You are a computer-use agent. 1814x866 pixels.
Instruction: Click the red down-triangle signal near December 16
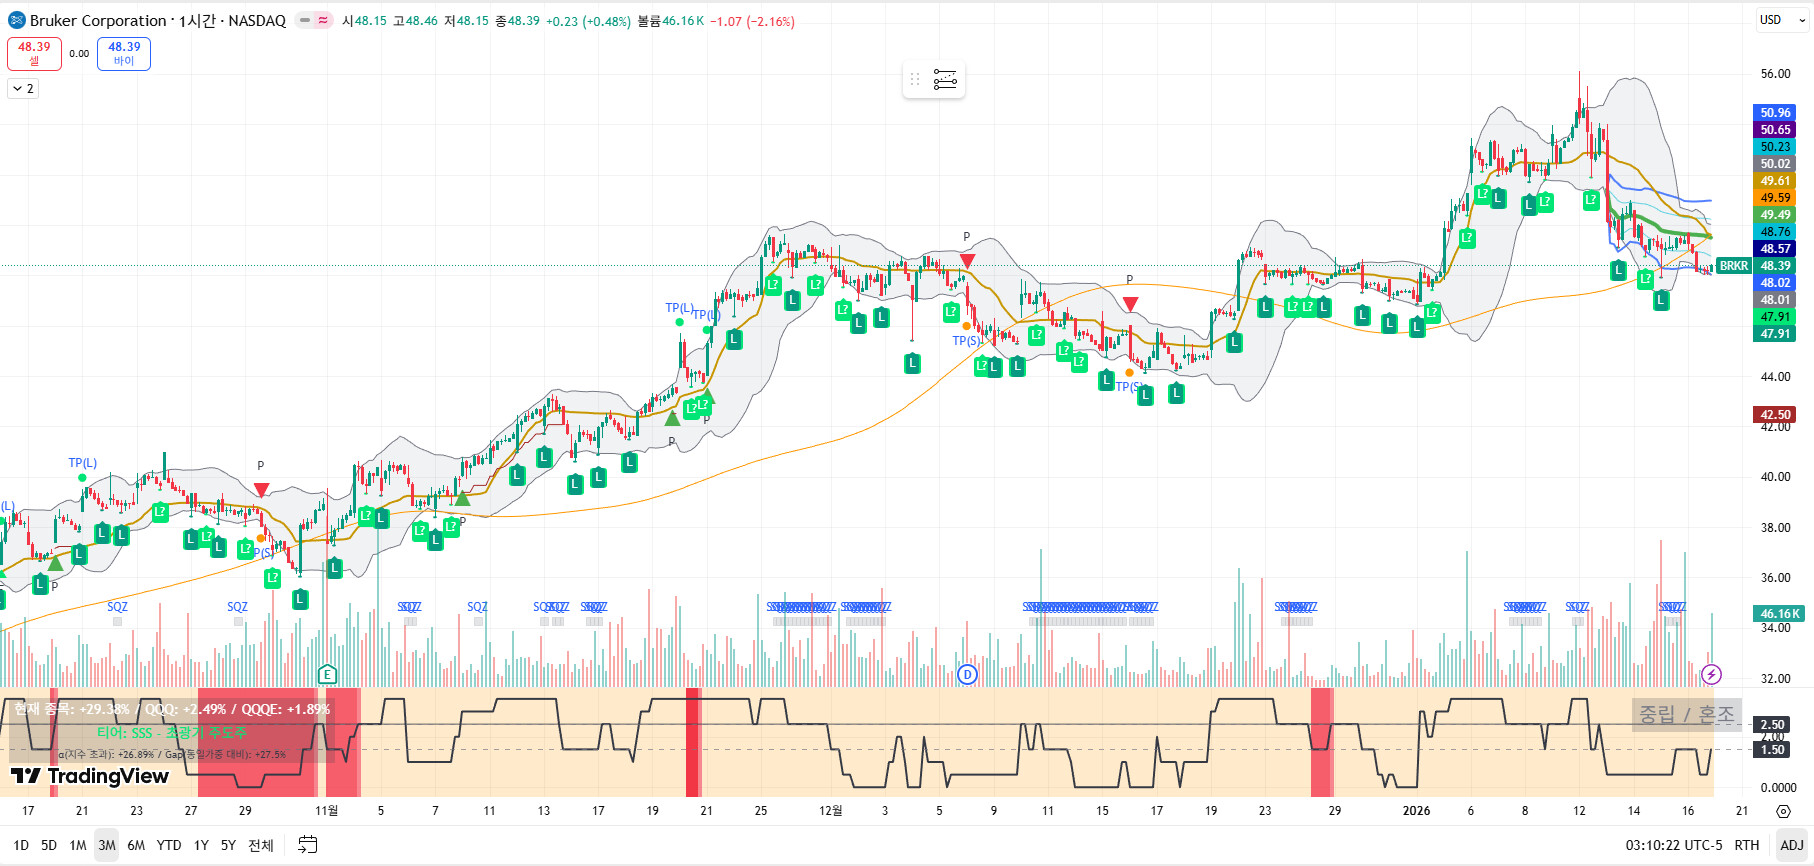[x=1130, y=304]
